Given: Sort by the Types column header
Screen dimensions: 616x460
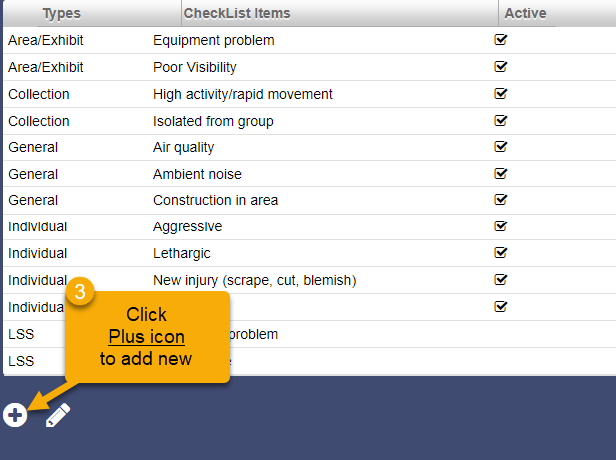Looking at the screenshot, I should tap(62, 13).
